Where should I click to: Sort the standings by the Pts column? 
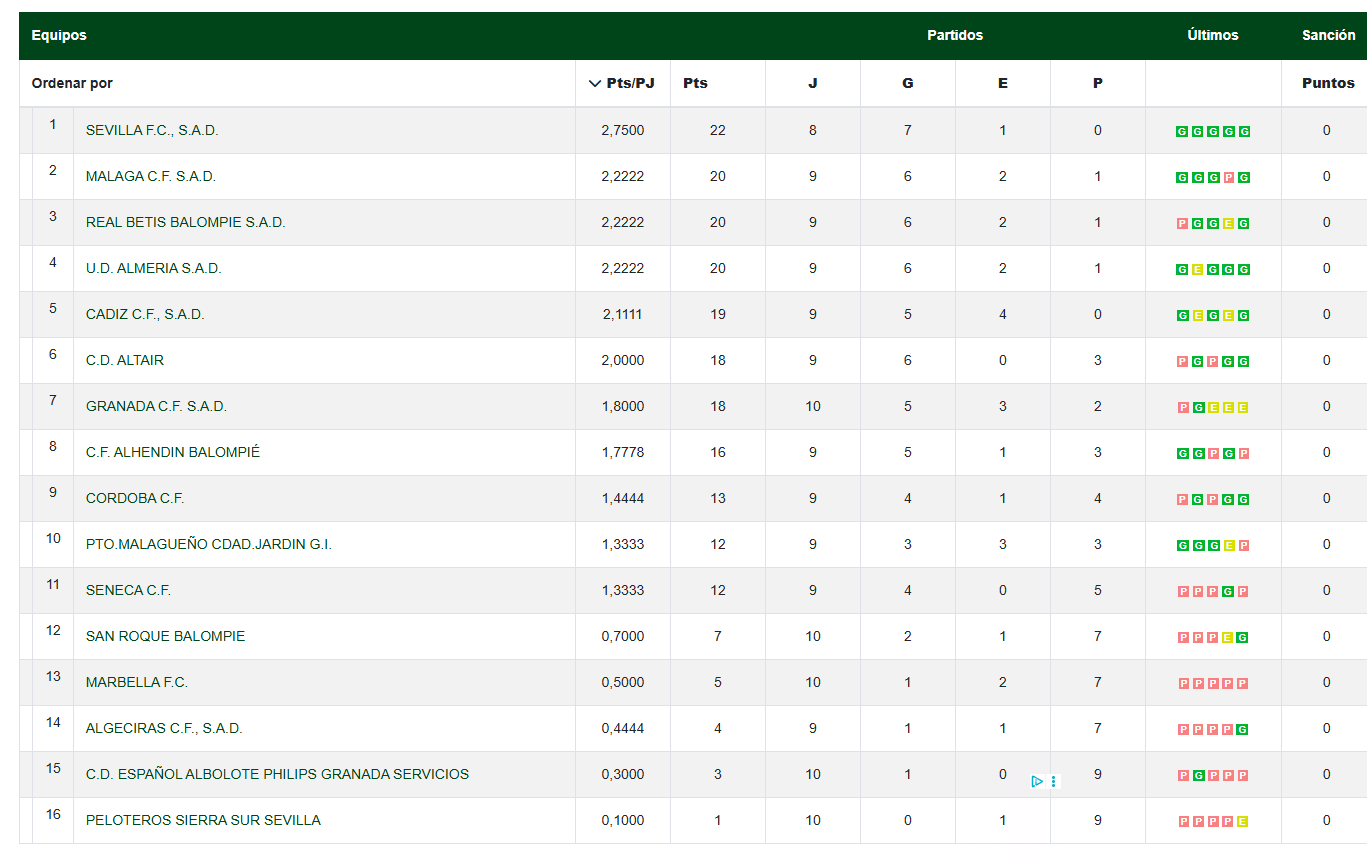pyautogui.click(x=695, y=83)
